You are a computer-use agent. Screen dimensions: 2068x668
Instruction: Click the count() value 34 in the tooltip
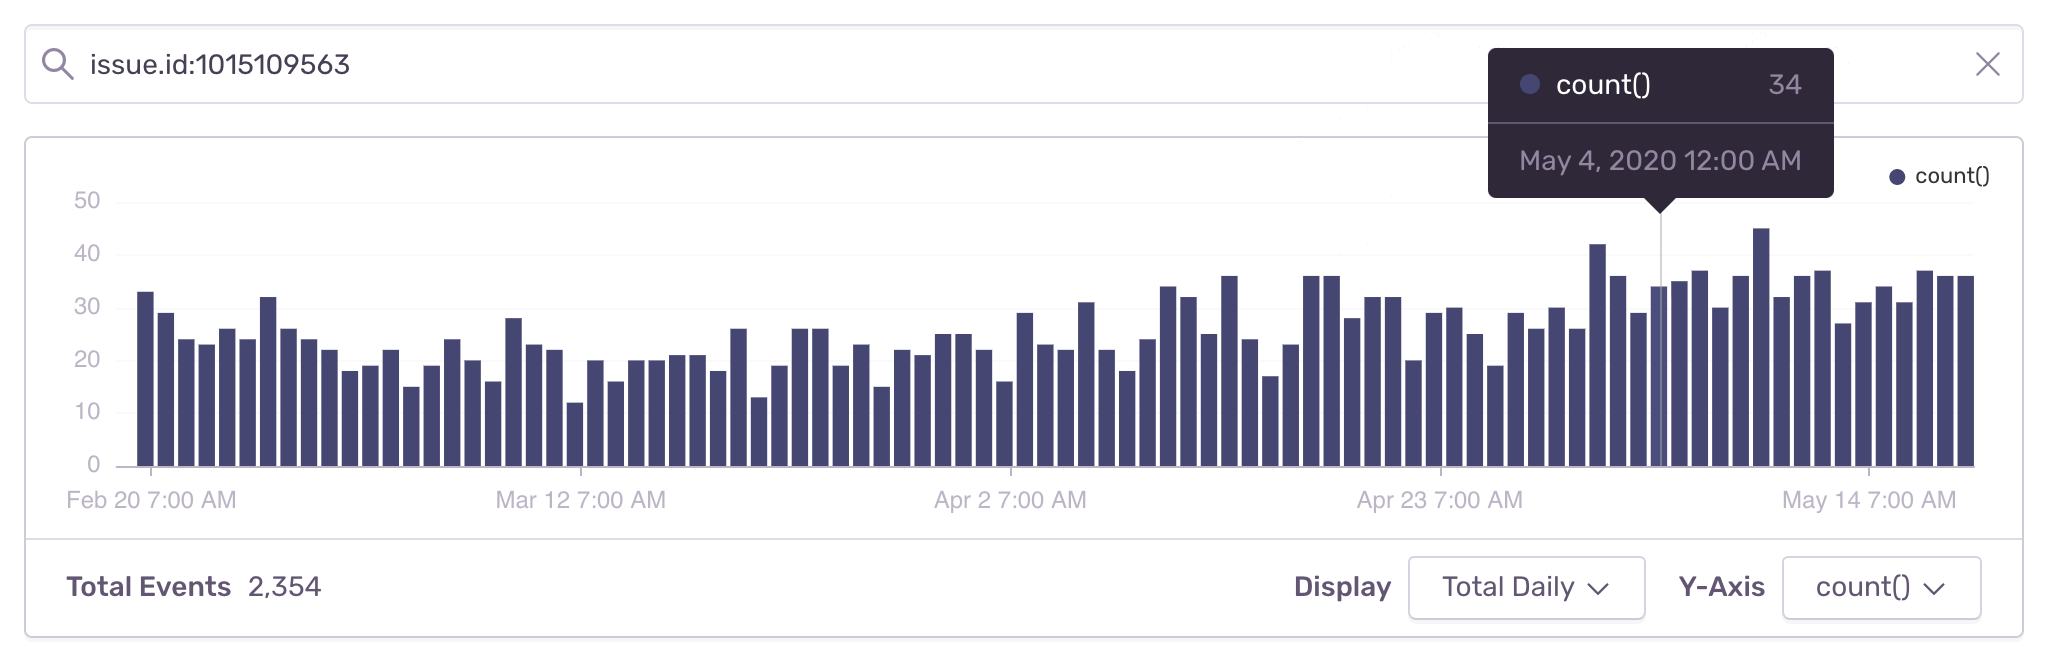(x=1786, y=85)
